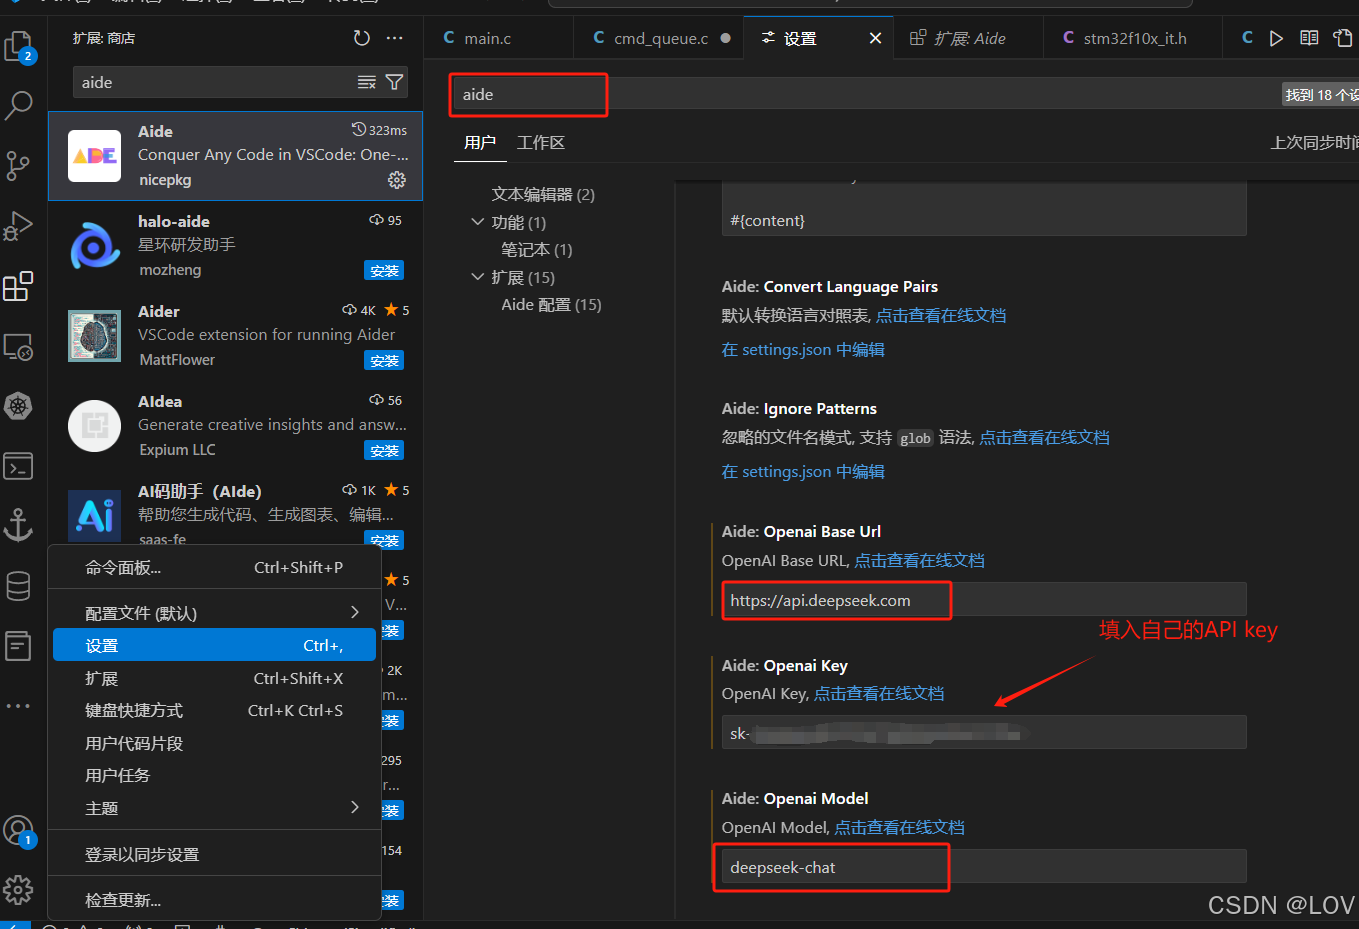This screenshot has height=929, width=1359.
Task: Filter extensions with the funnel icon
Action: 395,82
